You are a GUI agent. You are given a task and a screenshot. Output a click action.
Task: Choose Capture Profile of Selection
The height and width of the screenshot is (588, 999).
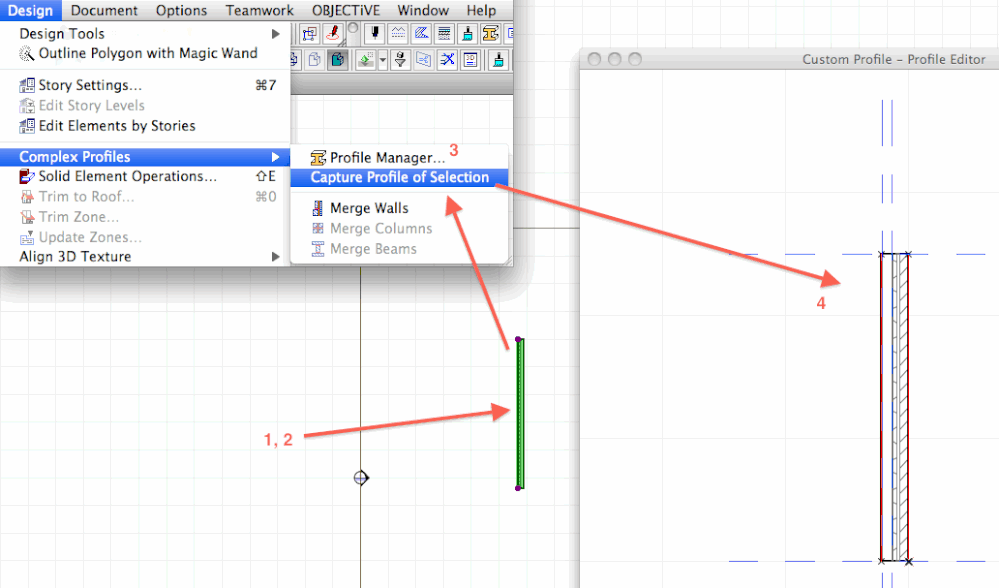(399, 178)
